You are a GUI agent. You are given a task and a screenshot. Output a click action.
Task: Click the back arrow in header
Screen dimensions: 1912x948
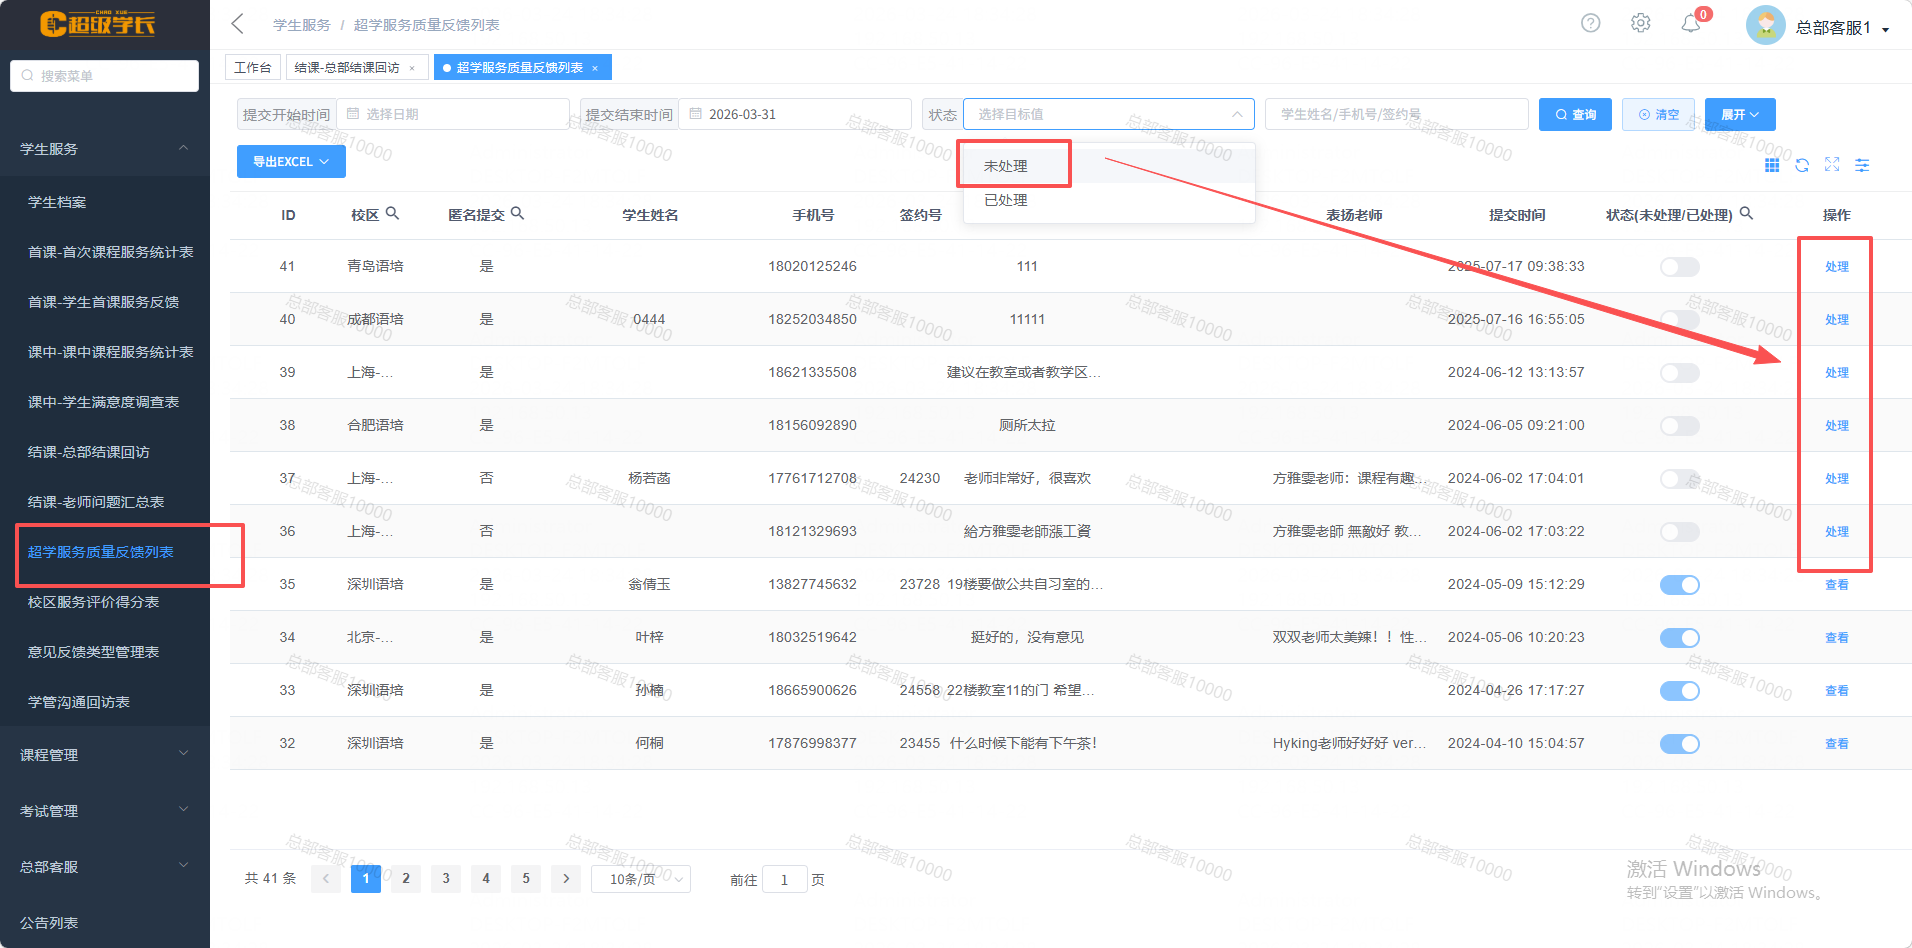(238, 24)
